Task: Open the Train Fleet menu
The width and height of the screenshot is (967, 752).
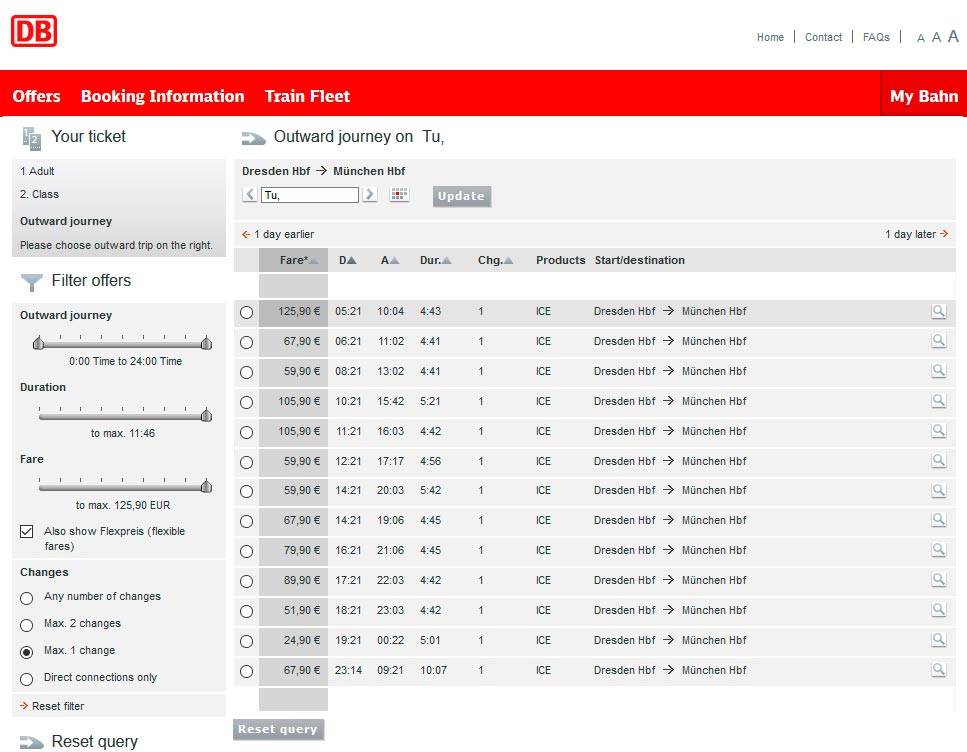Action: coord(307,96)
